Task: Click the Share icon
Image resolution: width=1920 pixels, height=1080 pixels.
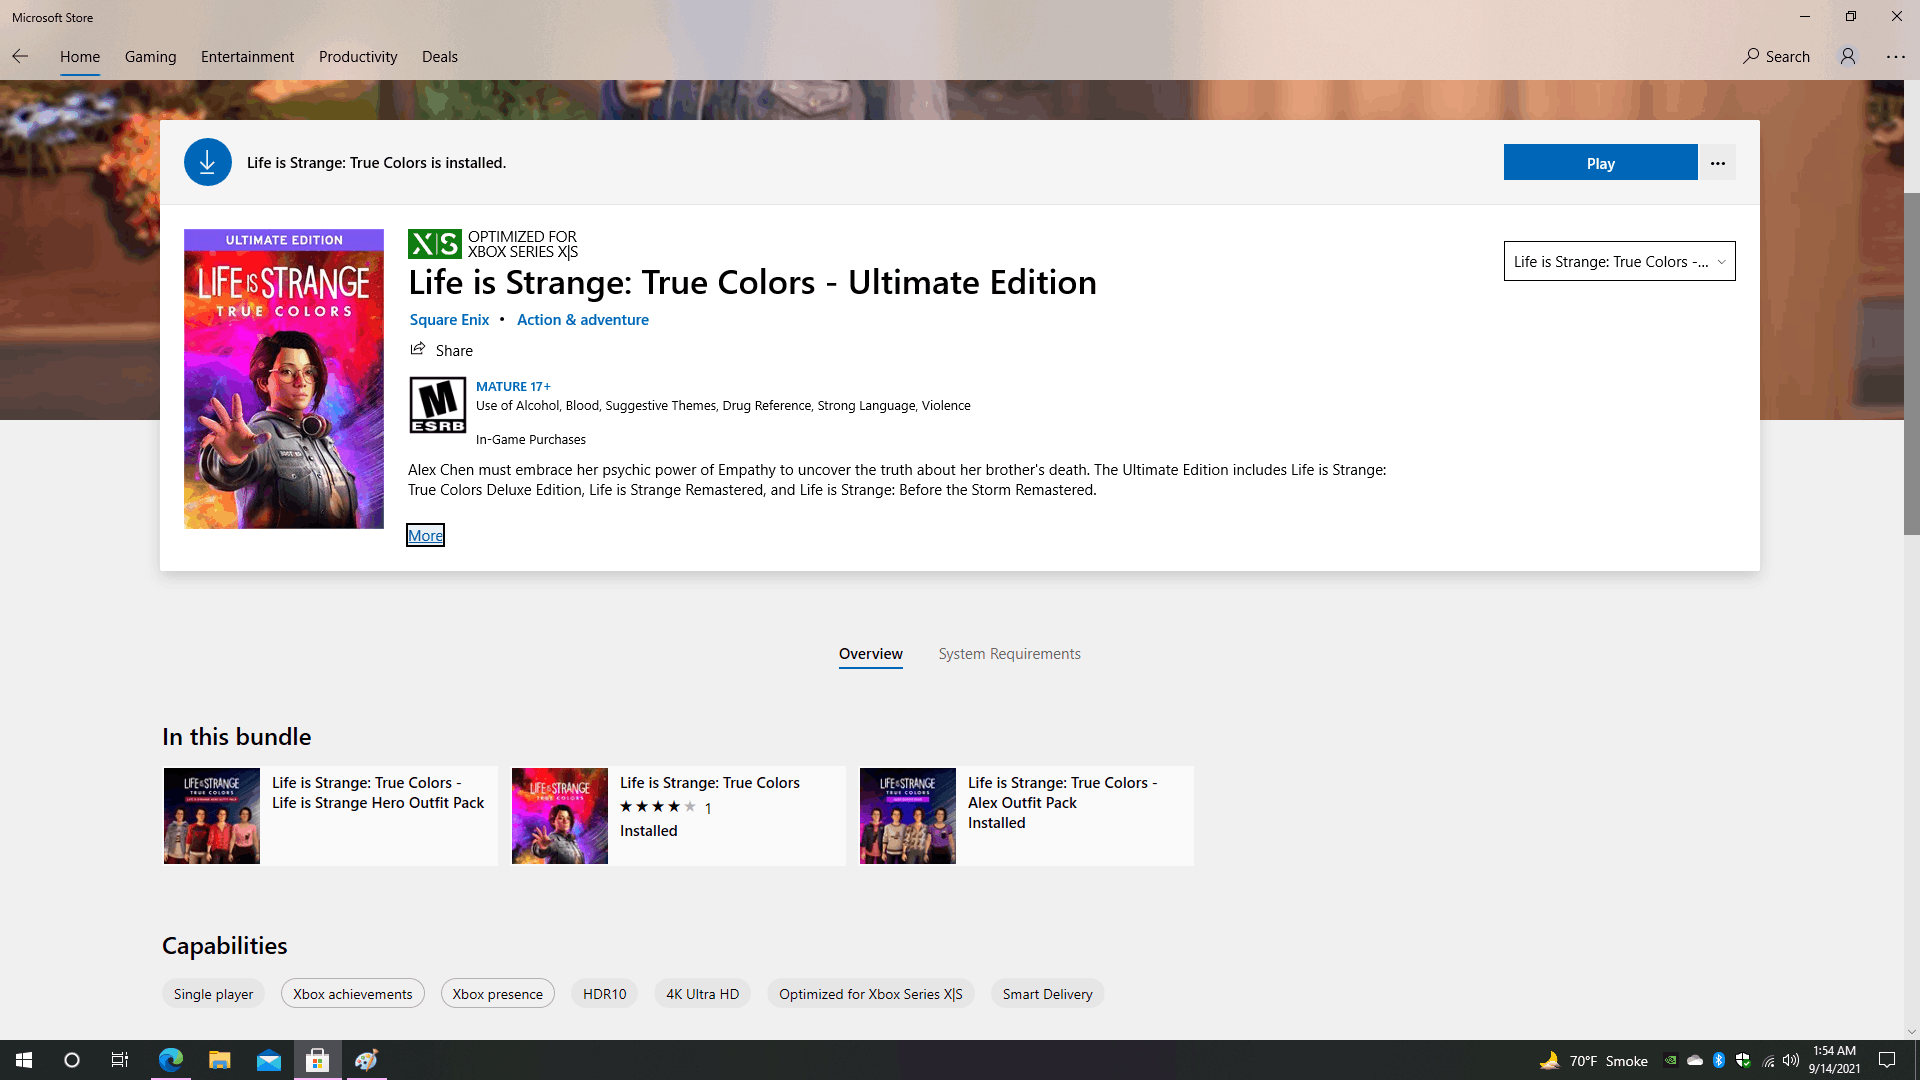Action: tap(418, 349)
